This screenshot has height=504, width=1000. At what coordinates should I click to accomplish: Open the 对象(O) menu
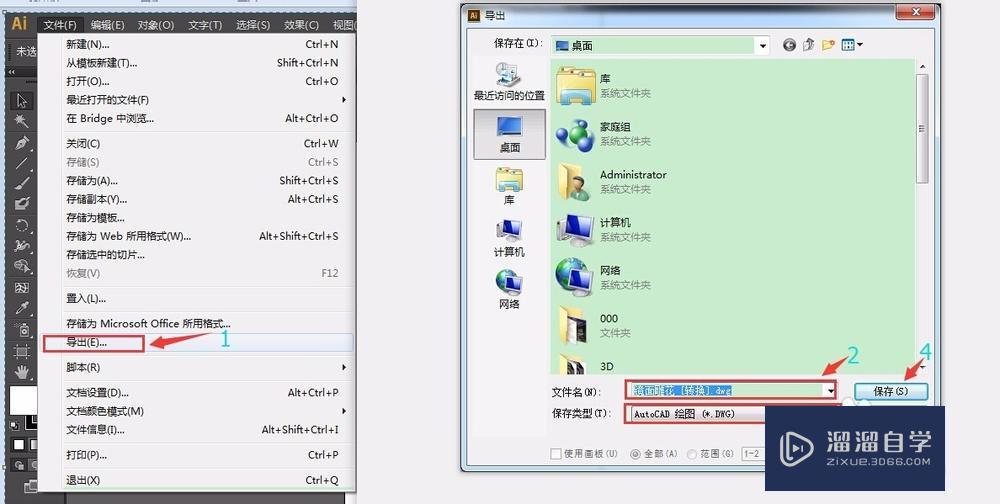point(156,25)
